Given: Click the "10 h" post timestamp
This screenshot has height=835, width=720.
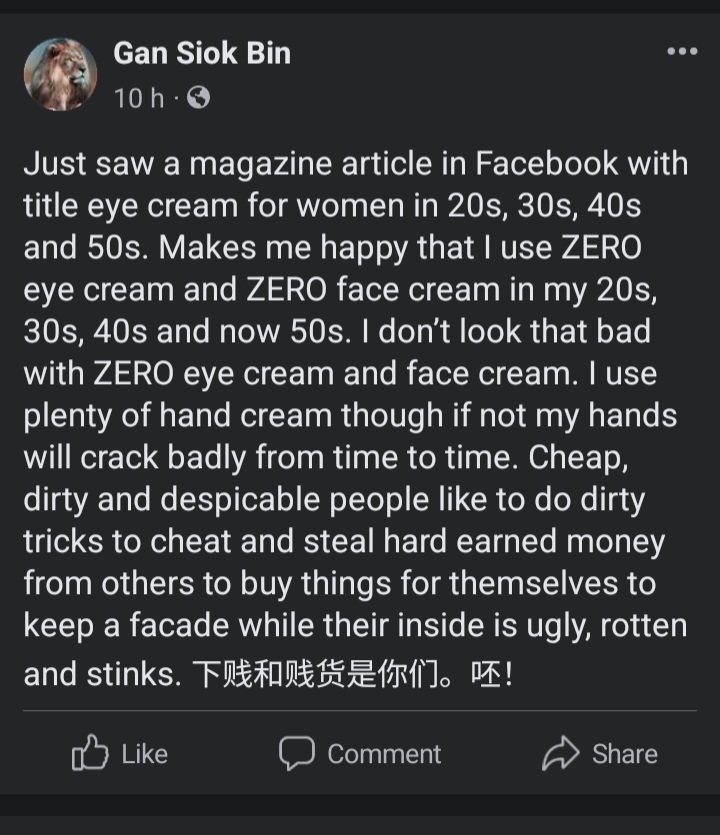Looking at the screenshot, I should click(138, 98).
